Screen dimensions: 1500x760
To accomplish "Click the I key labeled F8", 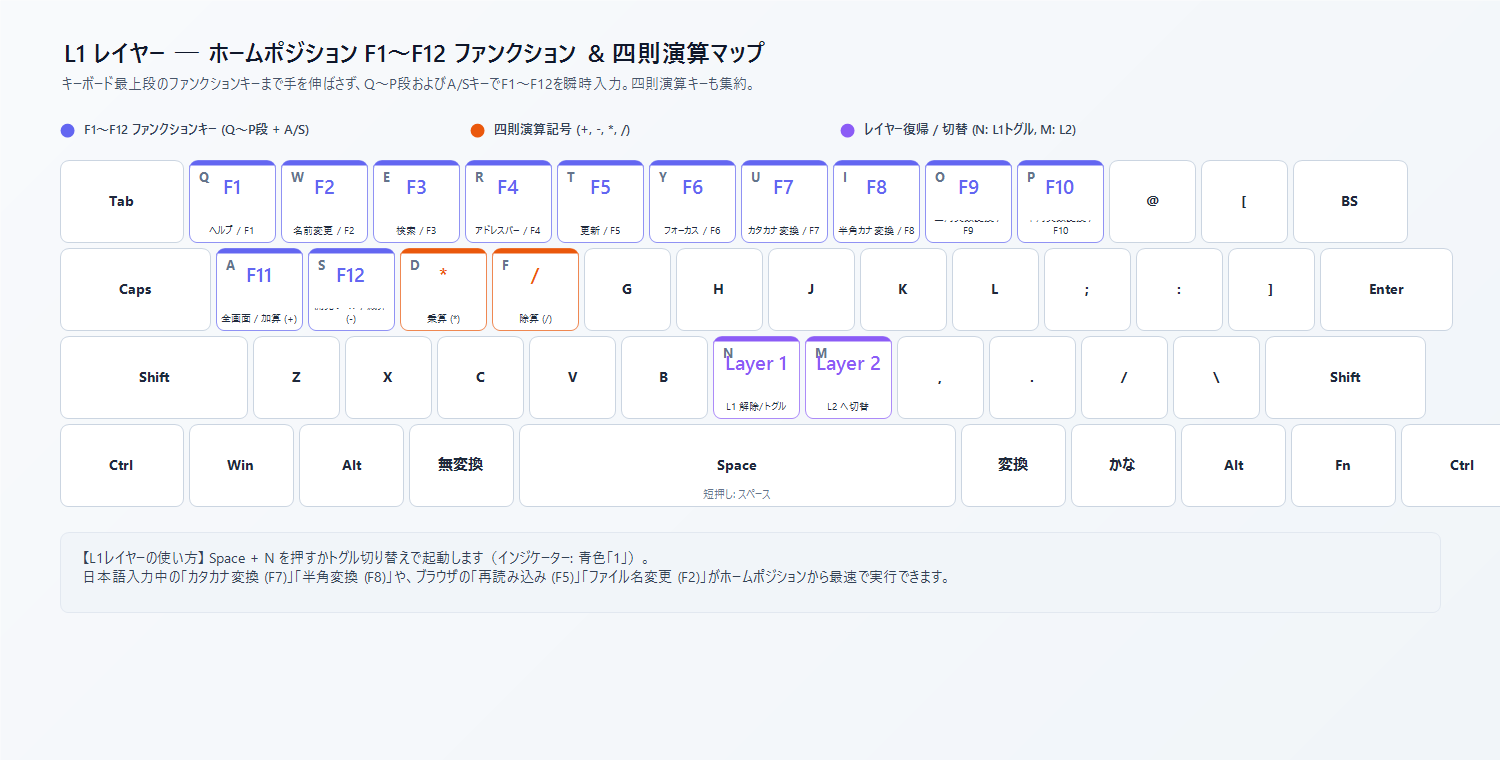I will coord(876,201).
